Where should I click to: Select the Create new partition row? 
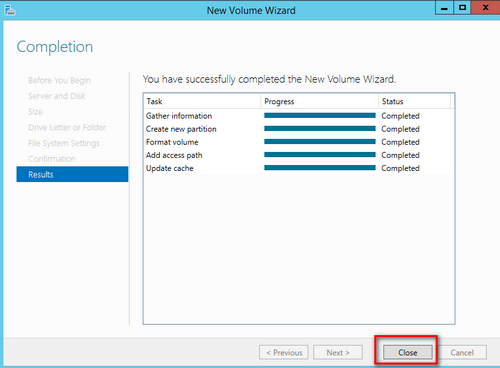coord(299,129)
